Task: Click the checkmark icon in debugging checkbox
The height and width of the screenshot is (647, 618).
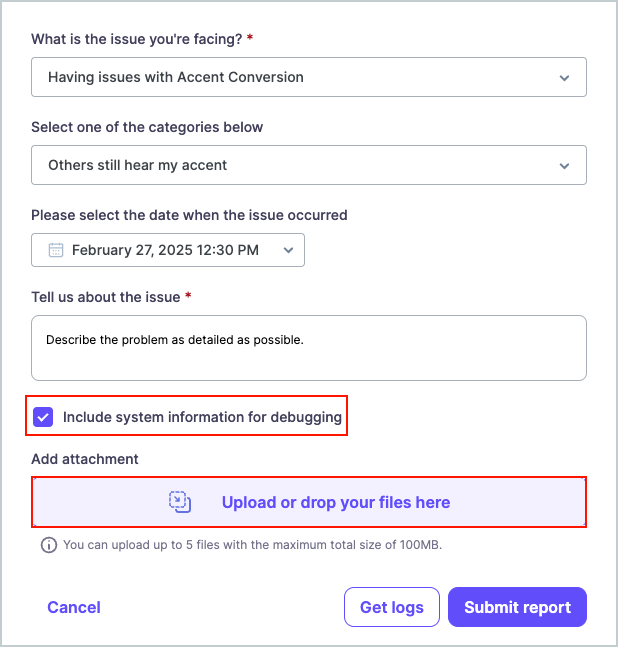Action: point(43,417)
